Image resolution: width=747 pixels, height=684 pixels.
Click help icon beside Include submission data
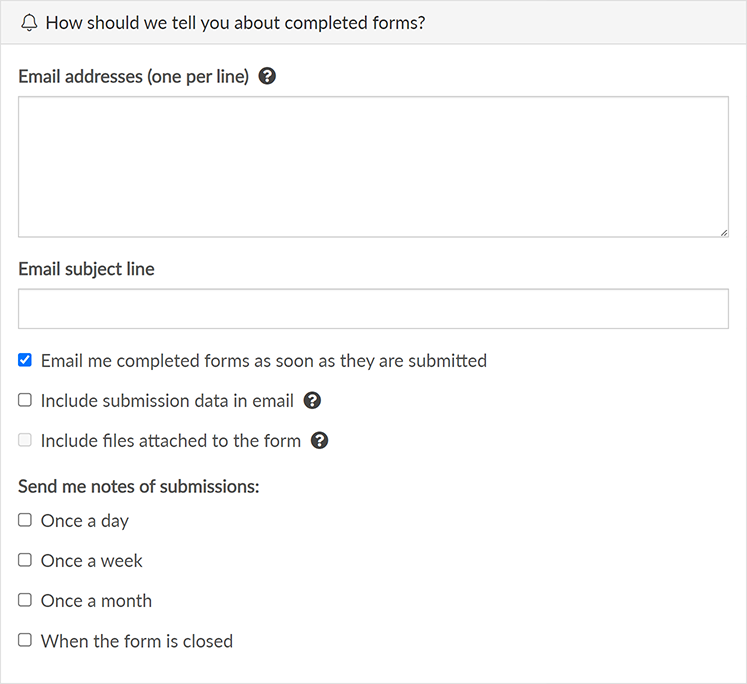(312, 401)
